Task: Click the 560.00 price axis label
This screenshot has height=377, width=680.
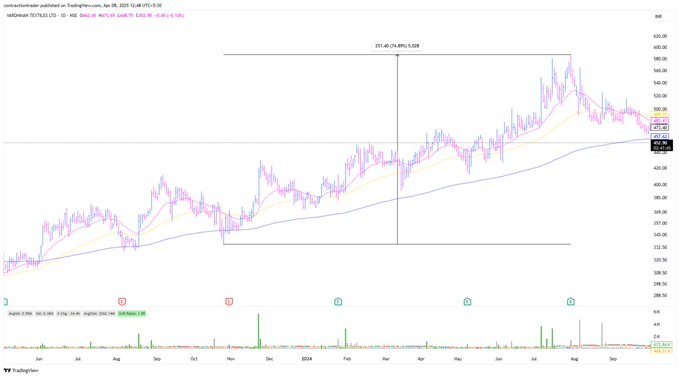Action: pyautogui.click(x=660, y=71)
